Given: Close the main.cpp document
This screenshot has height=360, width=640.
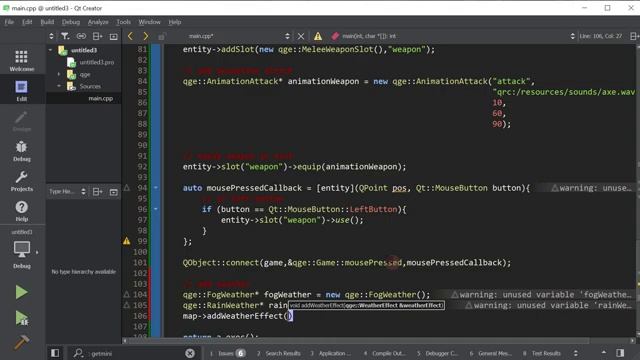Looking at the screenshot, I should click(x=301, y=36).
